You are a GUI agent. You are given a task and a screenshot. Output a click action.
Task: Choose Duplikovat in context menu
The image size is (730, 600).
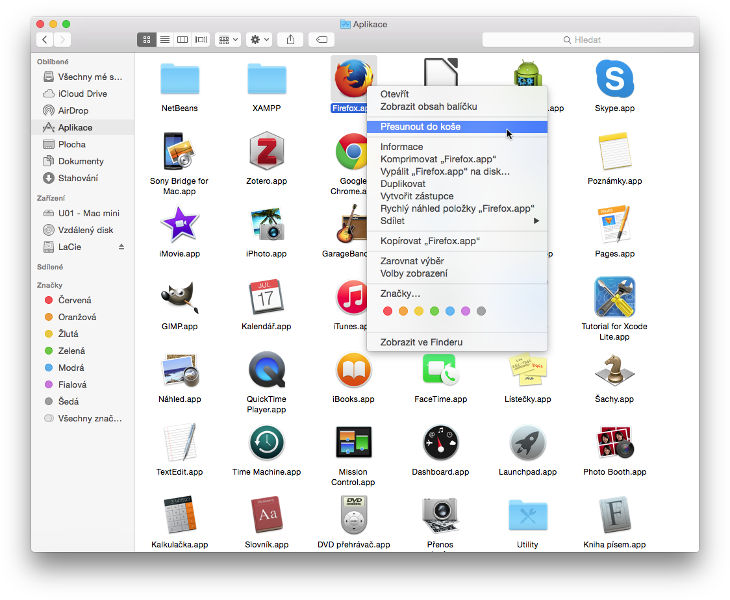pos(403,184)
